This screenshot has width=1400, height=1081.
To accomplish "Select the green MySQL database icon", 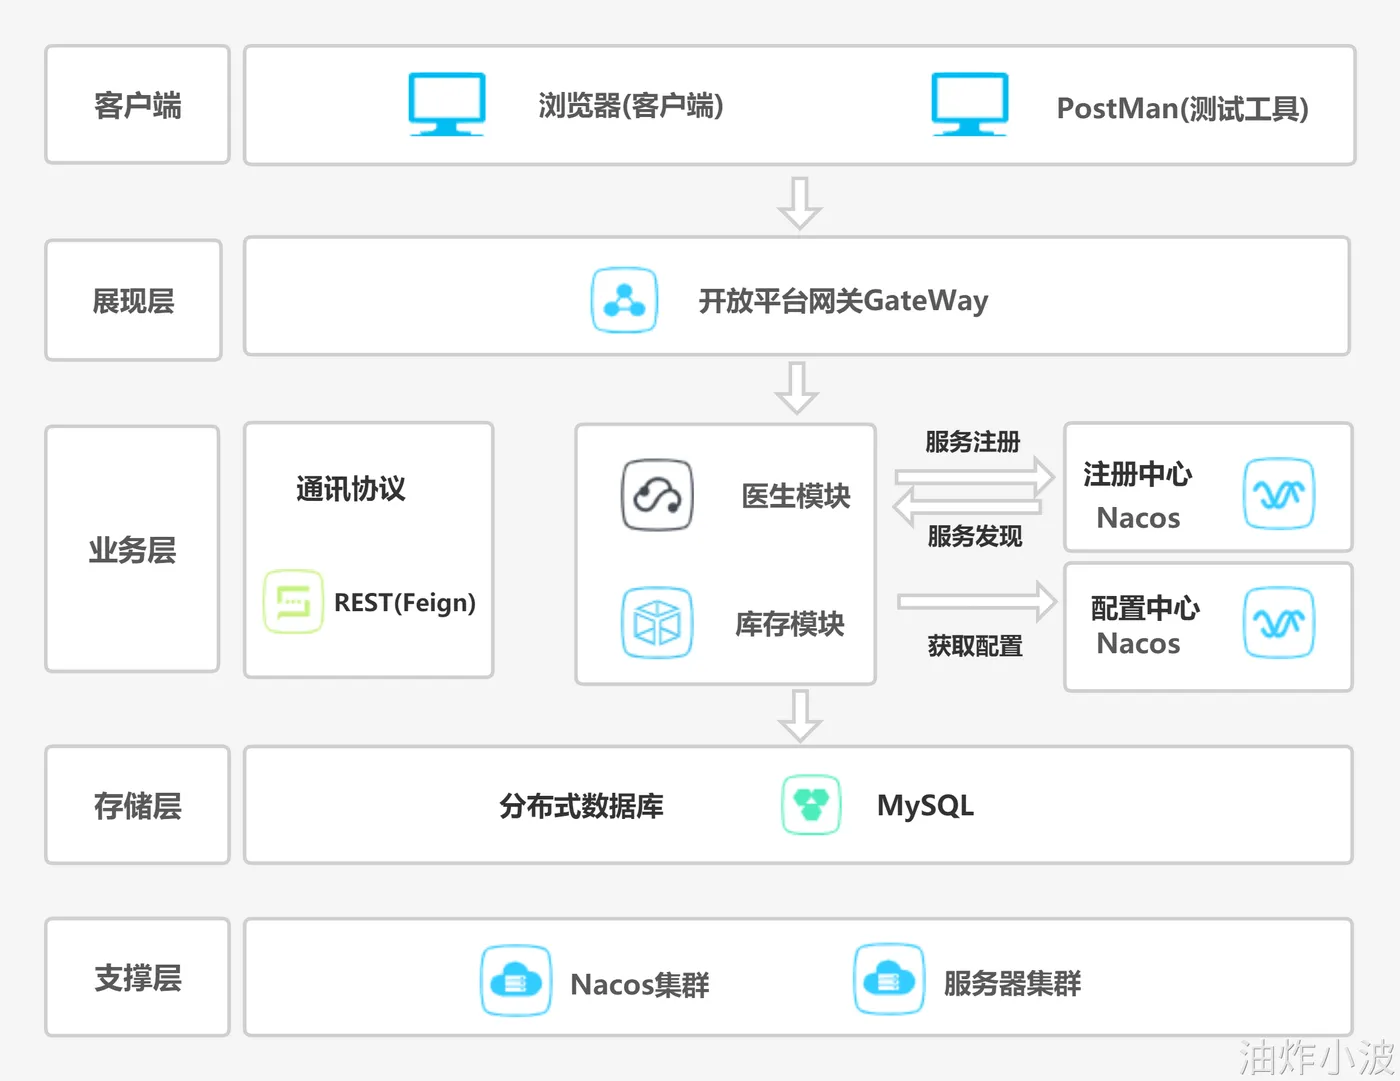I will tap(811, 804).
